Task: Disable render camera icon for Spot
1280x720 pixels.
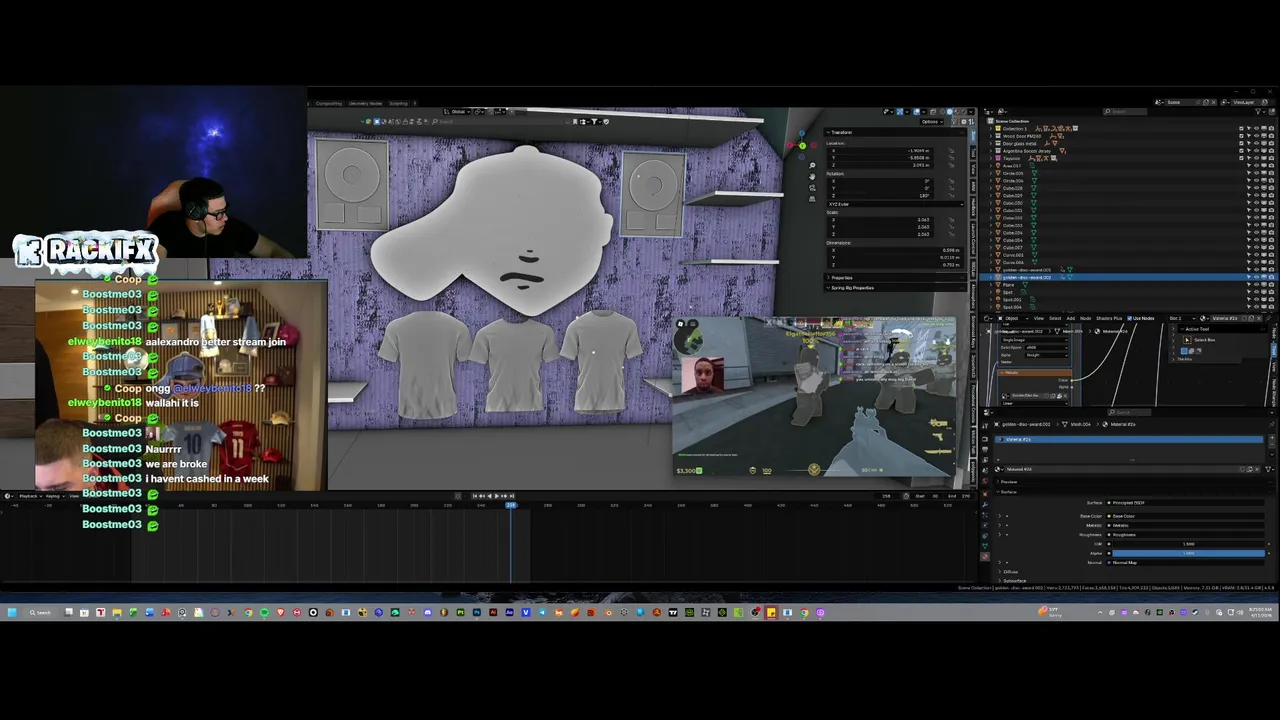Action: tap(1271, 292)
